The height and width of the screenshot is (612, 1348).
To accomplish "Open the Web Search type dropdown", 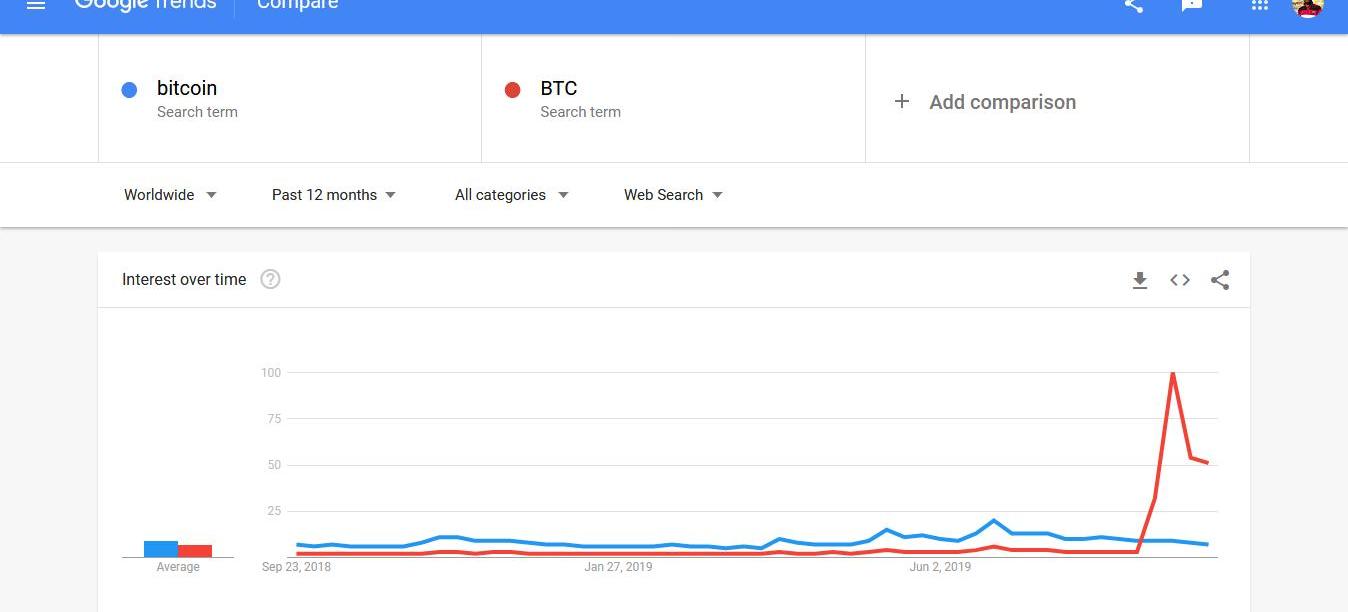I will click(673, 195).
